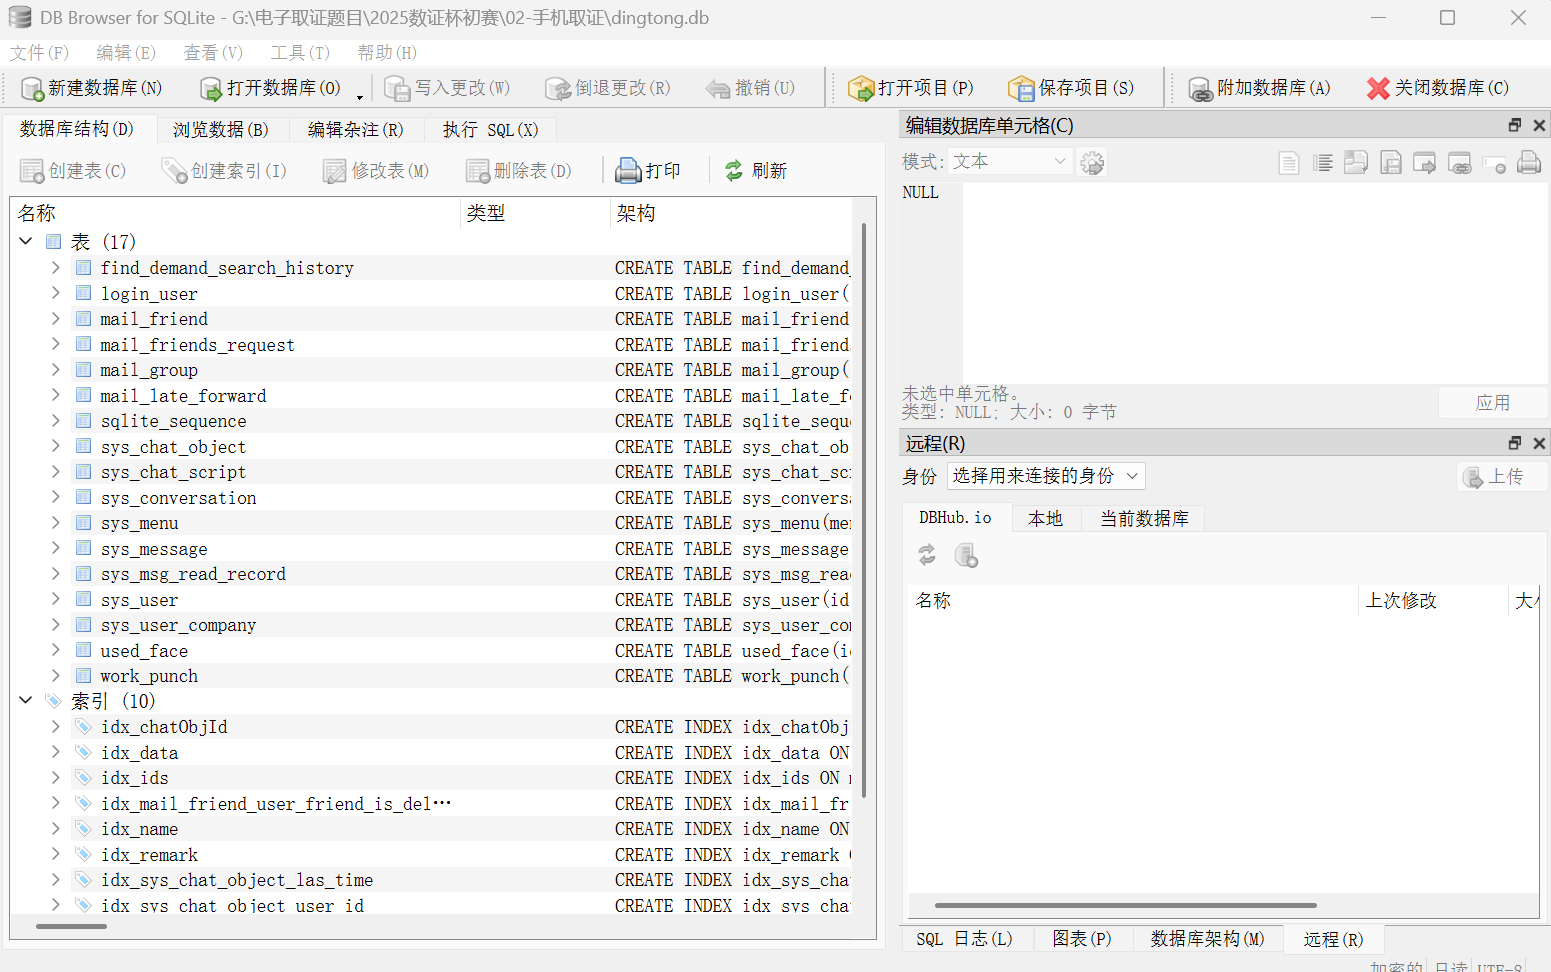Refresh the structure with 刷新 icon
The image size is (1551, 972).
click(x=734, y=171)
